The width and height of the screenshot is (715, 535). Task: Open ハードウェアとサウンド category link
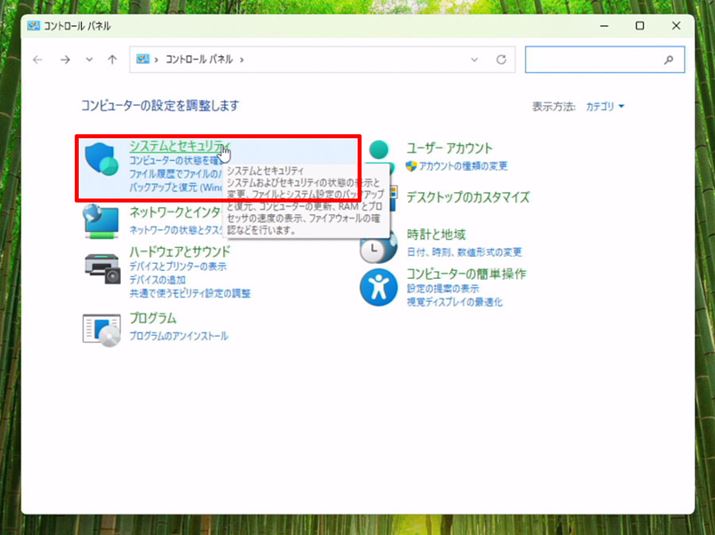click(180, 251)
